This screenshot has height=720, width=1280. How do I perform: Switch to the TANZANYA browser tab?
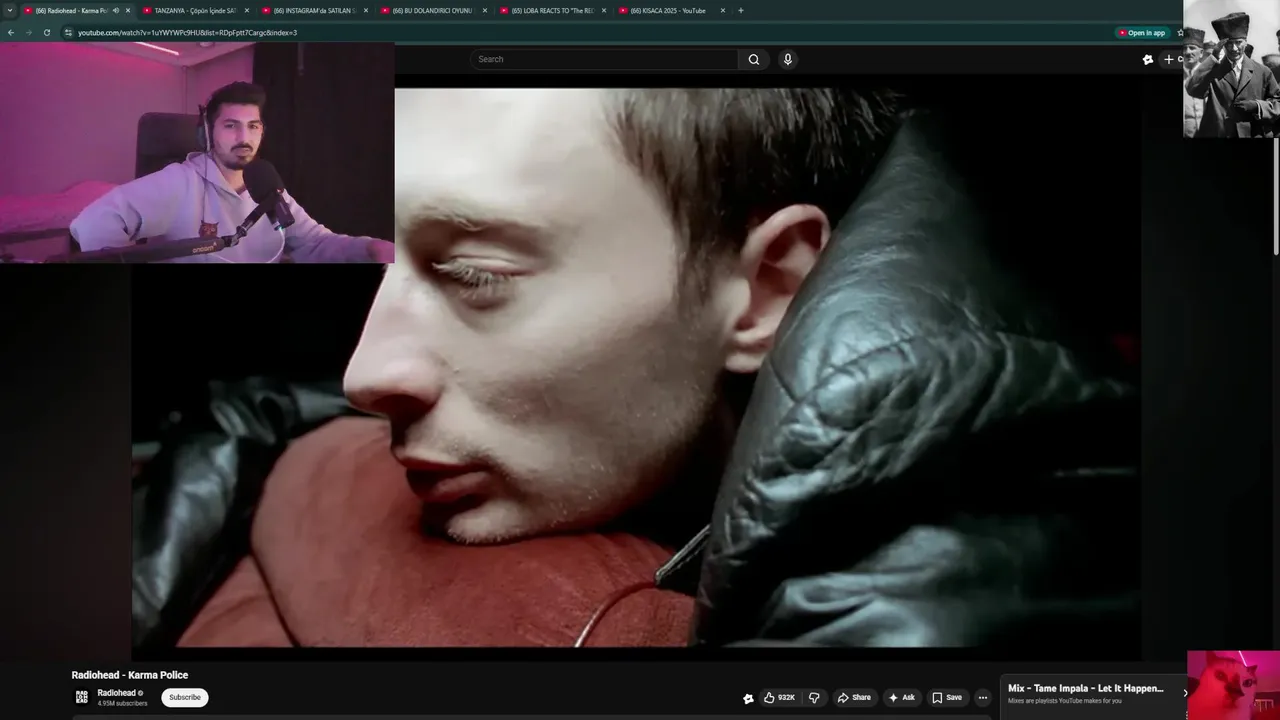point(195,10)
